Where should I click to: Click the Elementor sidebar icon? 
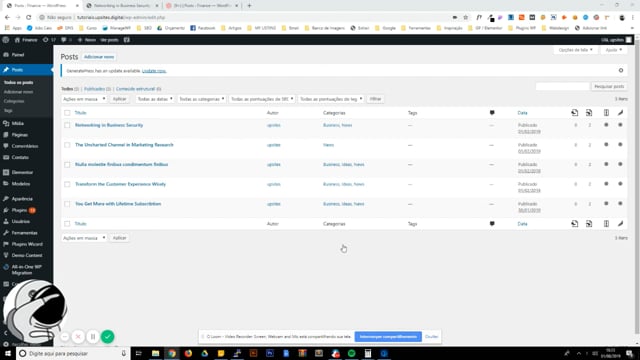(6, 172)
